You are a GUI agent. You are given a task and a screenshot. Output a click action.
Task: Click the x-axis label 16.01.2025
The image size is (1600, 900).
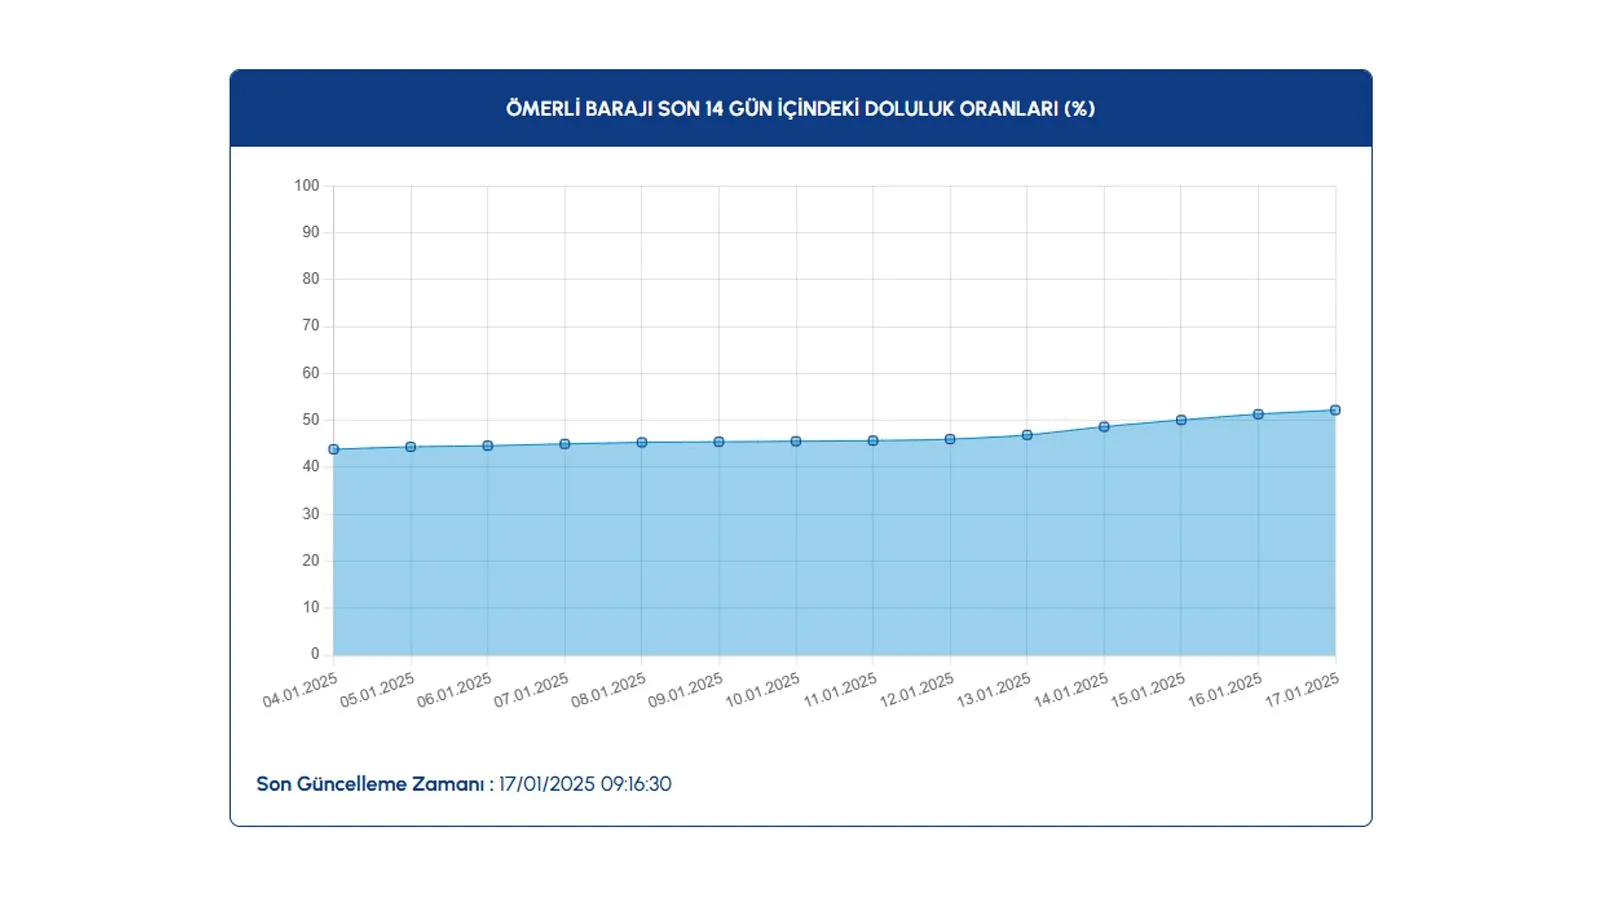pyautogui.click(x=1224, y=690)
